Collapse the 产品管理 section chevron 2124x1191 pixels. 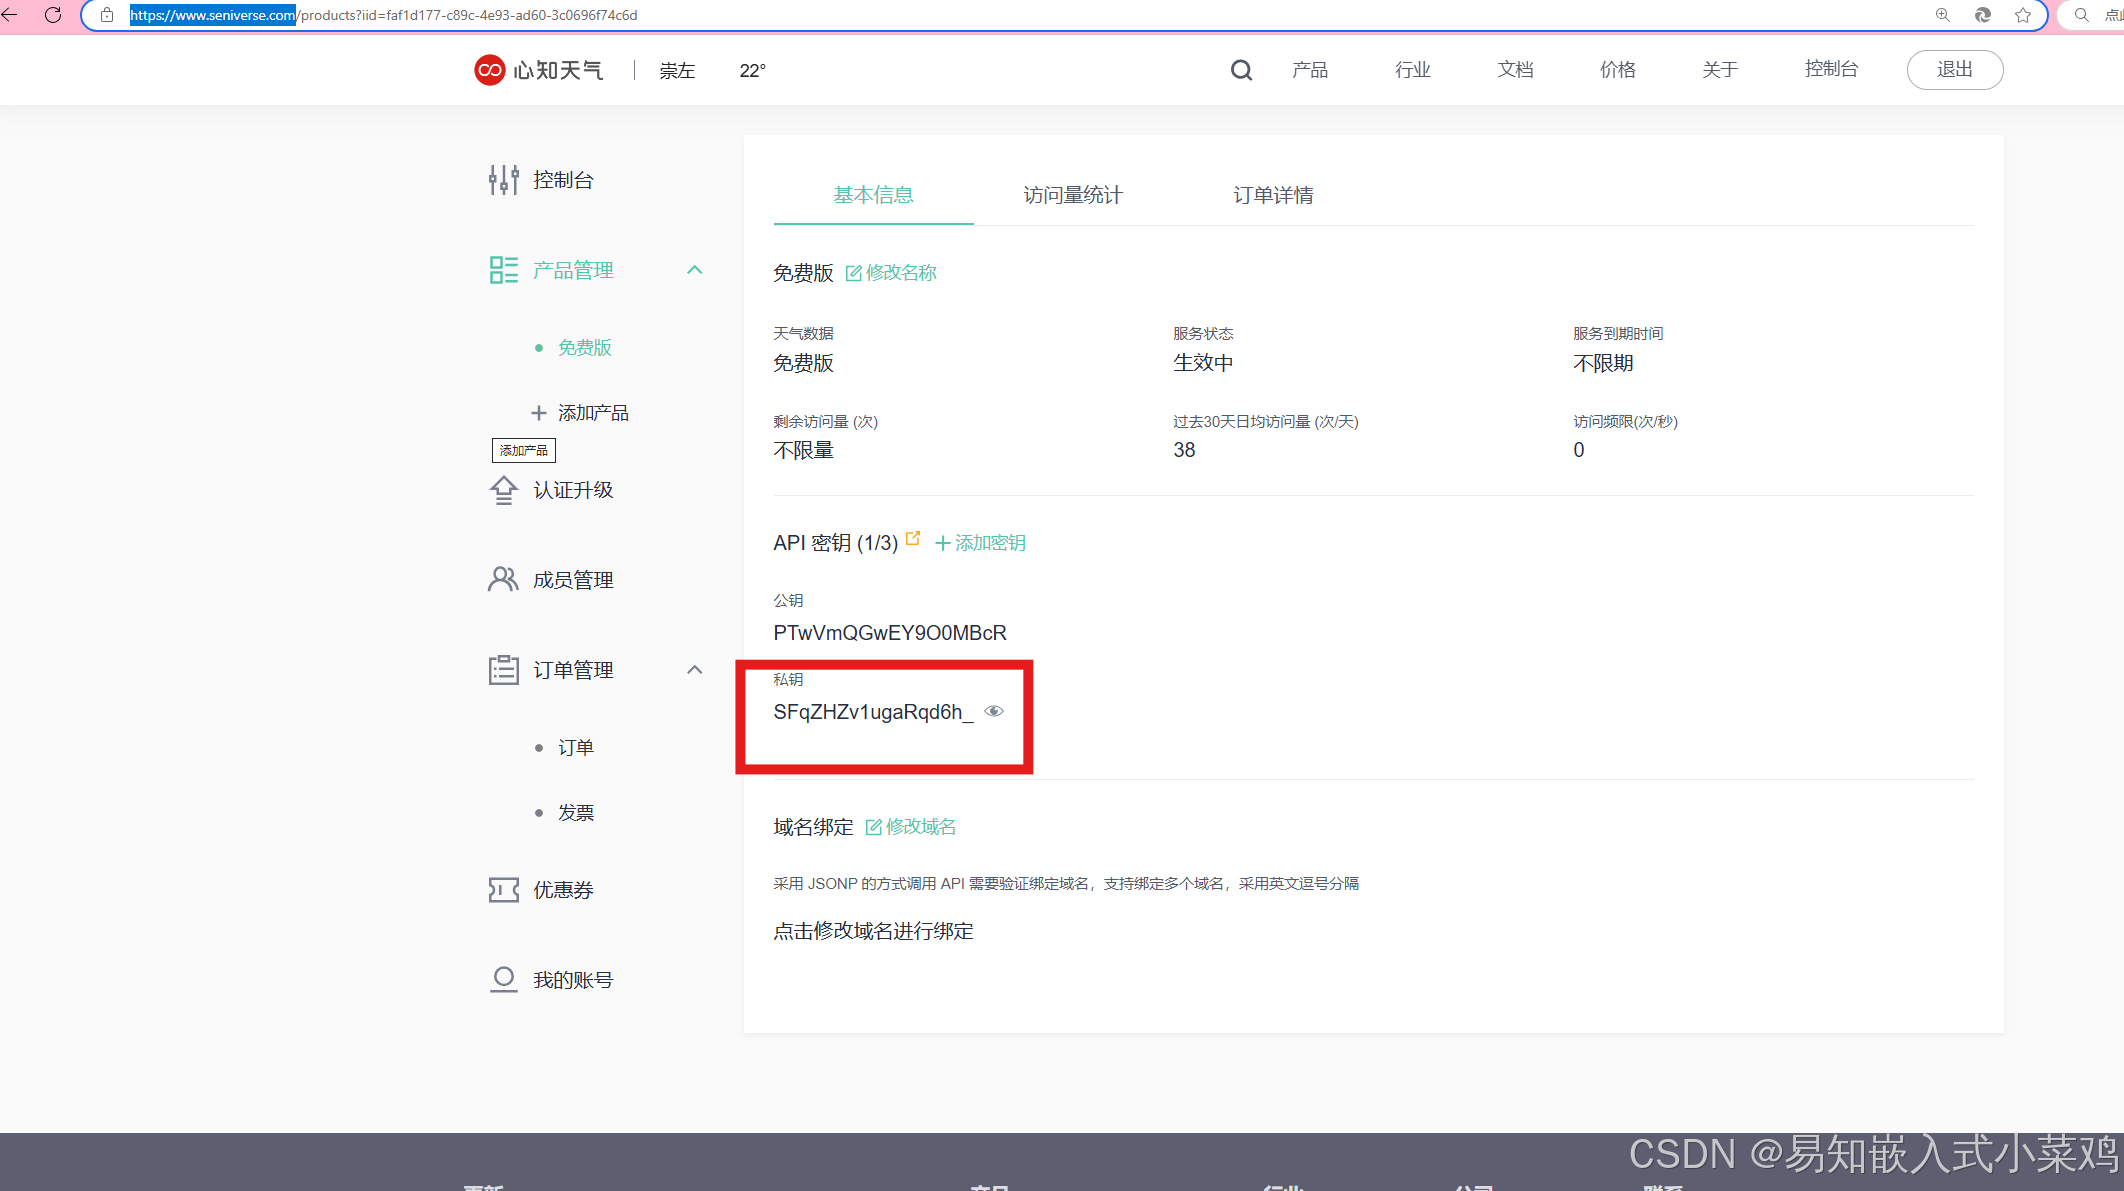pyautogui.click(x=695, y=269)
